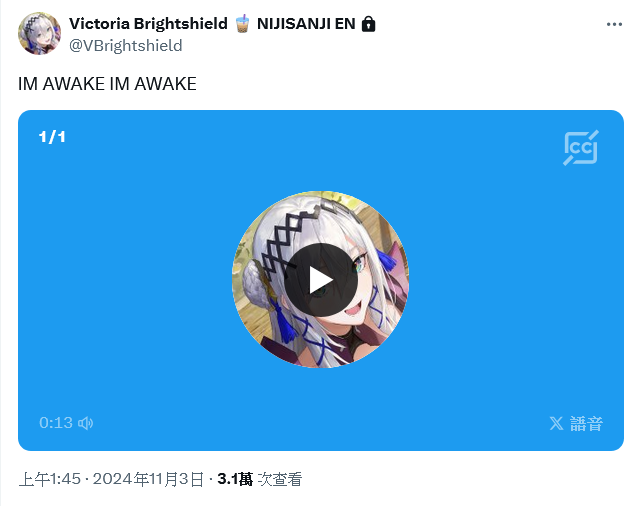Click the large circular avatar in player
This screenshot has width=641, height=506.
[x=321, y=280]
